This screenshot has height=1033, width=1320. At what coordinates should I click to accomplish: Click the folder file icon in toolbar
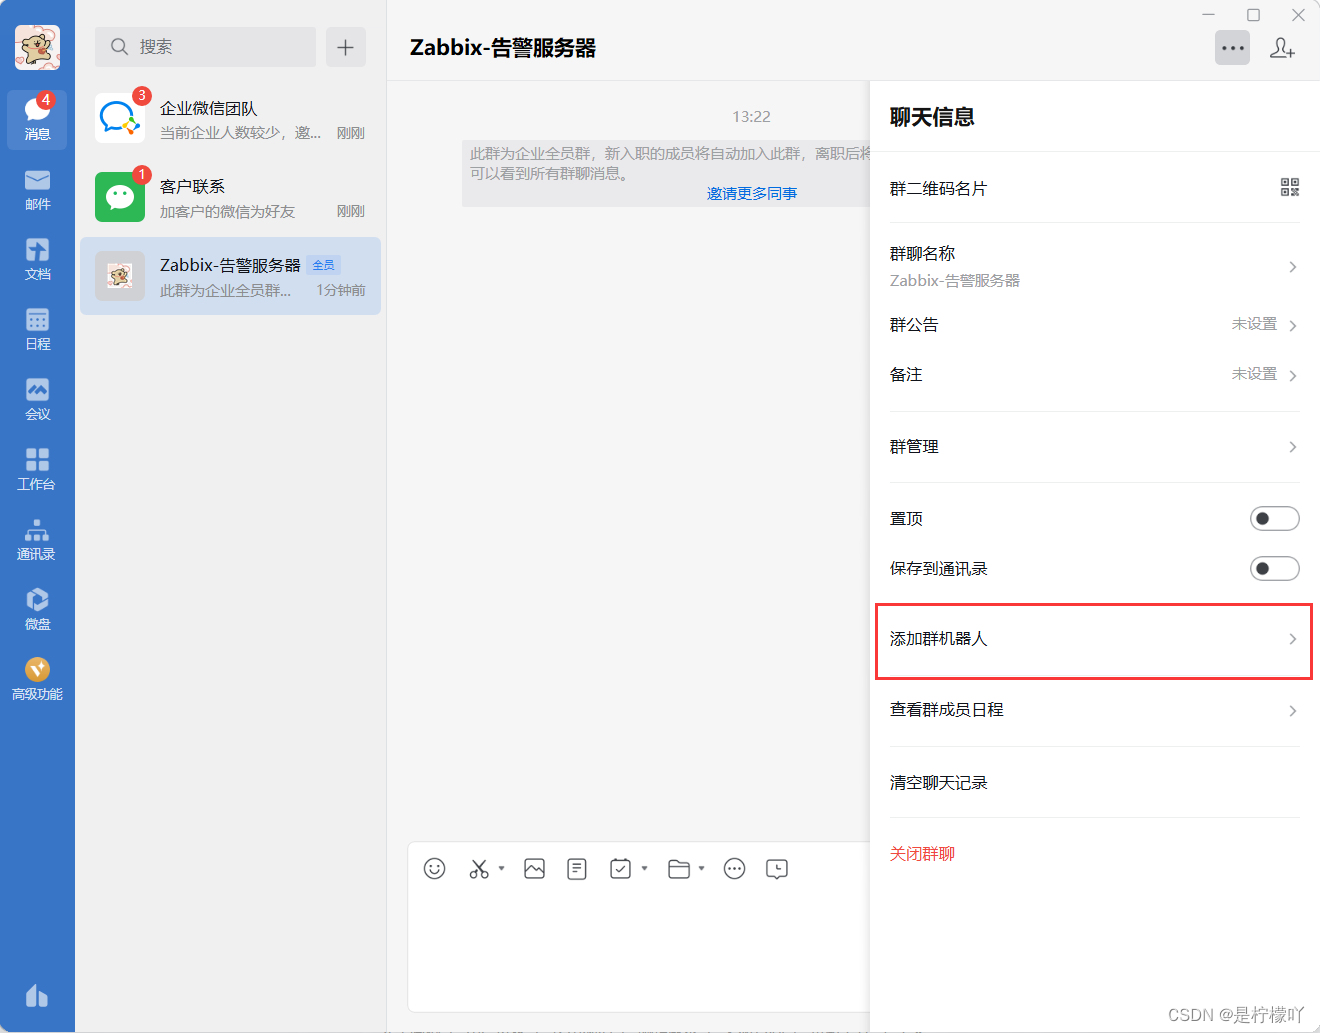679,868
